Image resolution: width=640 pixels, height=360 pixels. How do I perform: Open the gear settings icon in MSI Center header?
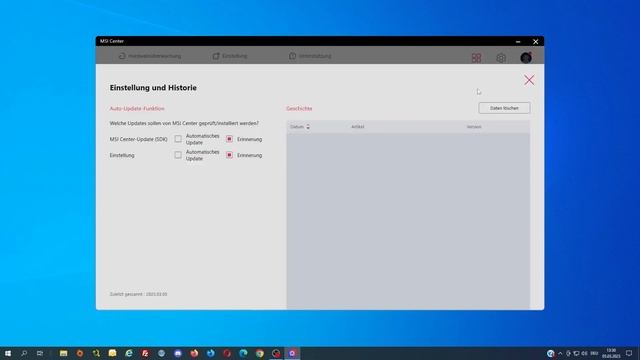501,58
